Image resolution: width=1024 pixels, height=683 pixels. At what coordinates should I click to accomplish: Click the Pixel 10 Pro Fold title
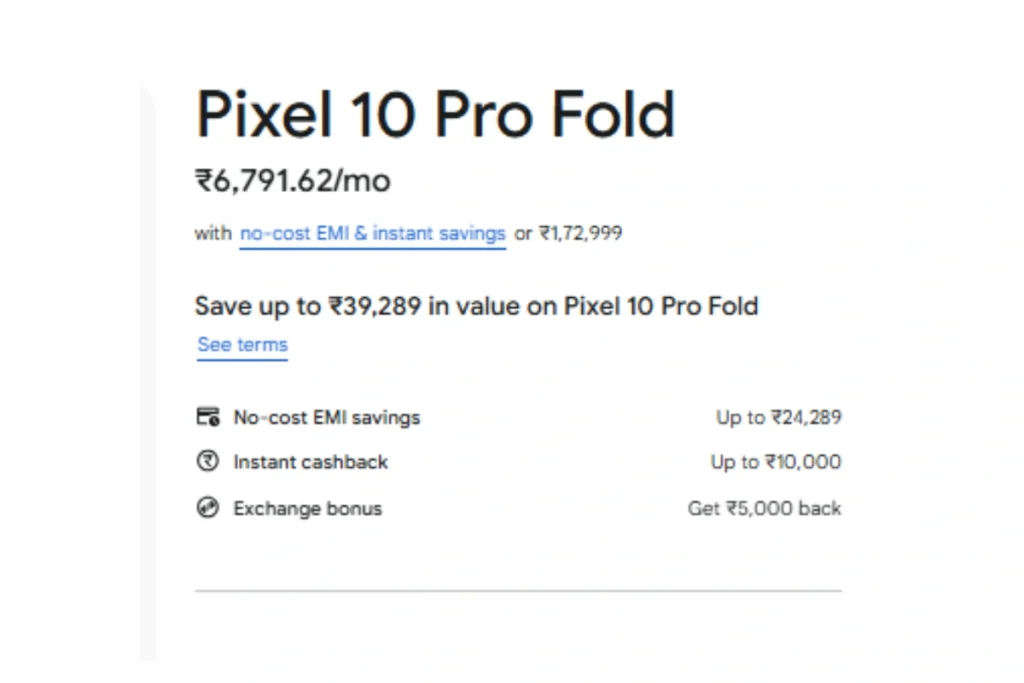[x=435, y=116]
